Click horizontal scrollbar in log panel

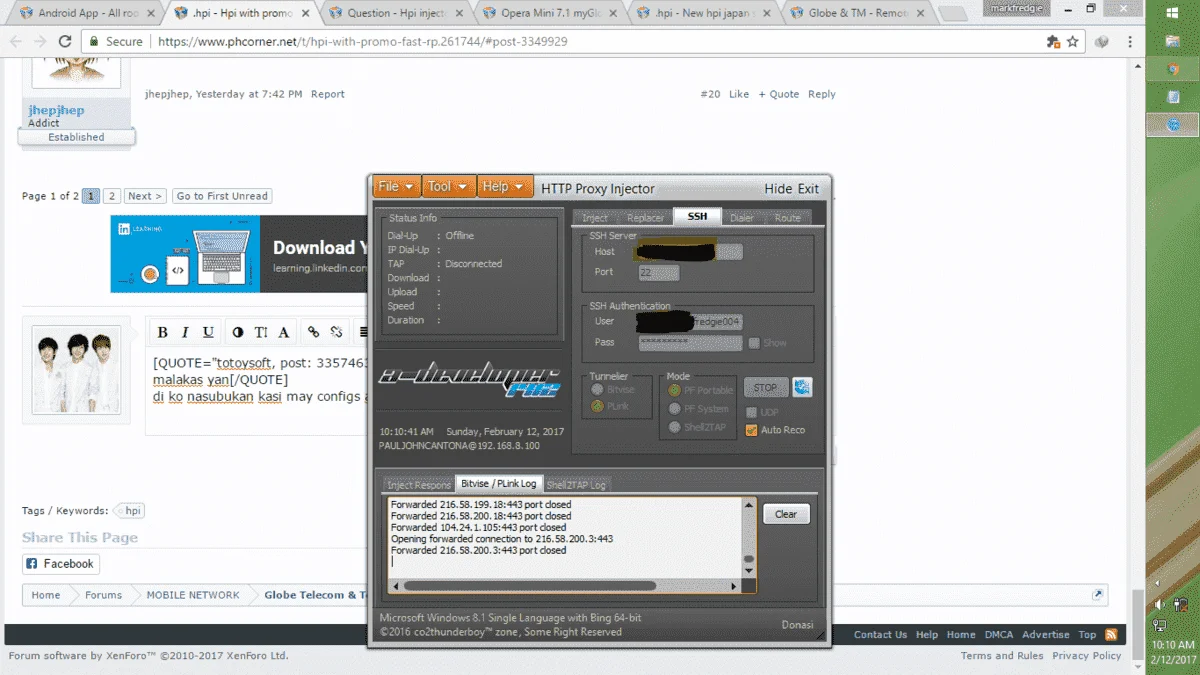pyautogui.click(x=529, y=586)
